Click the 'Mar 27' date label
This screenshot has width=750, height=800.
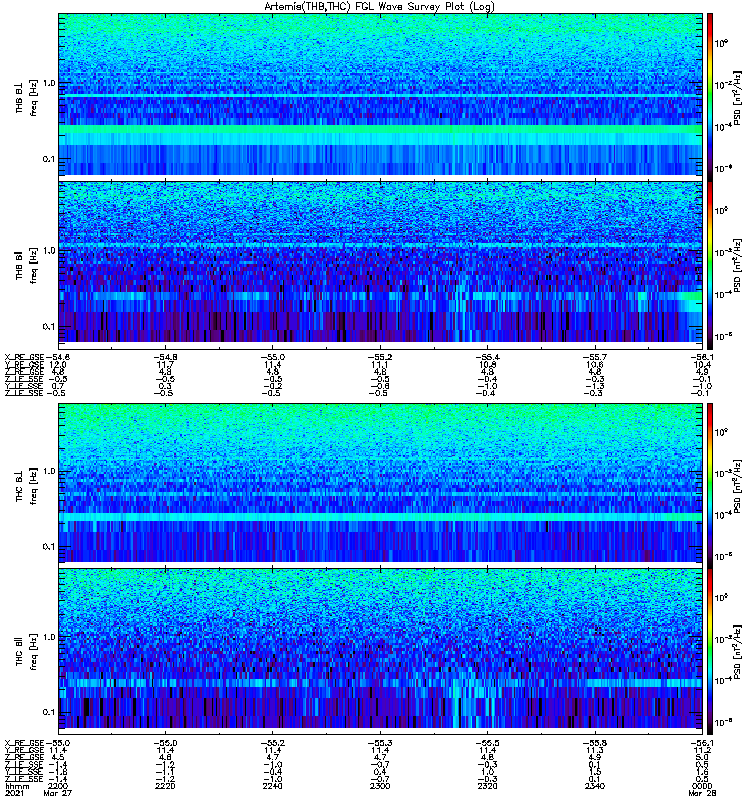point(57,793)
